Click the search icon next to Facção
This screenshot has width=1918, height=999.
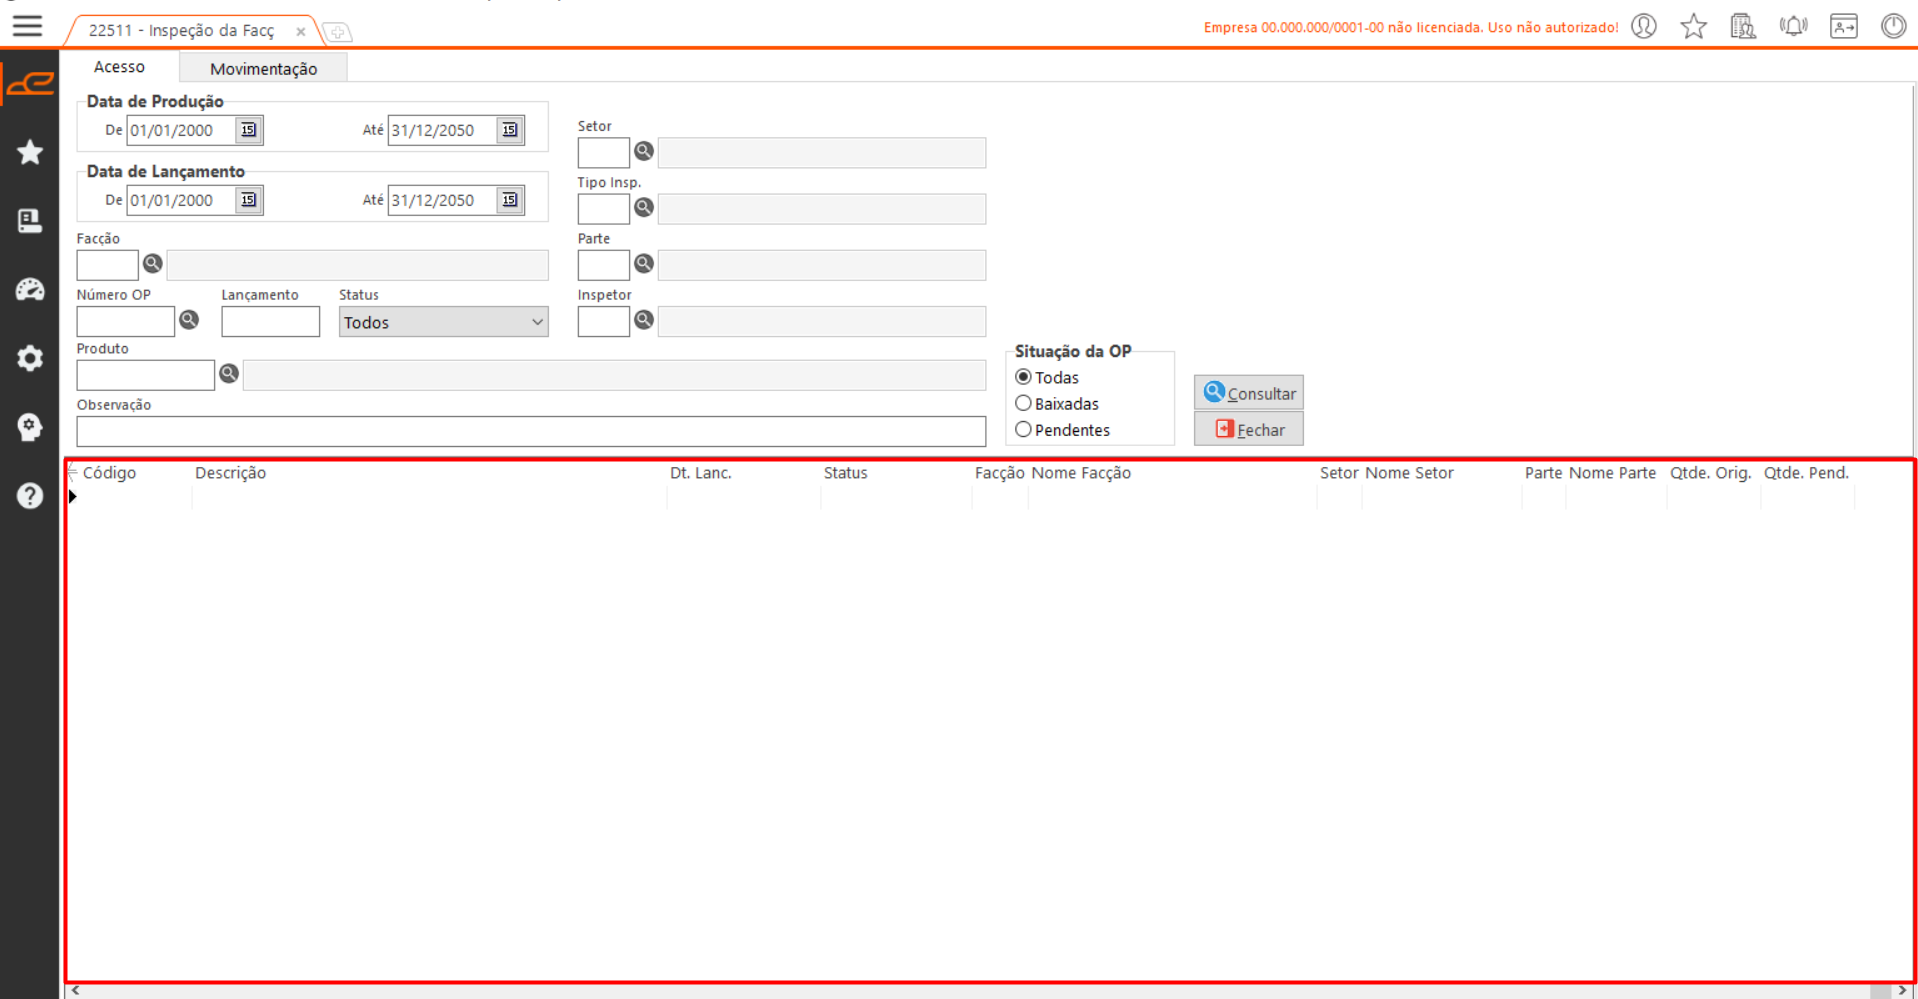pyautogui.click(x=152, y=264)
